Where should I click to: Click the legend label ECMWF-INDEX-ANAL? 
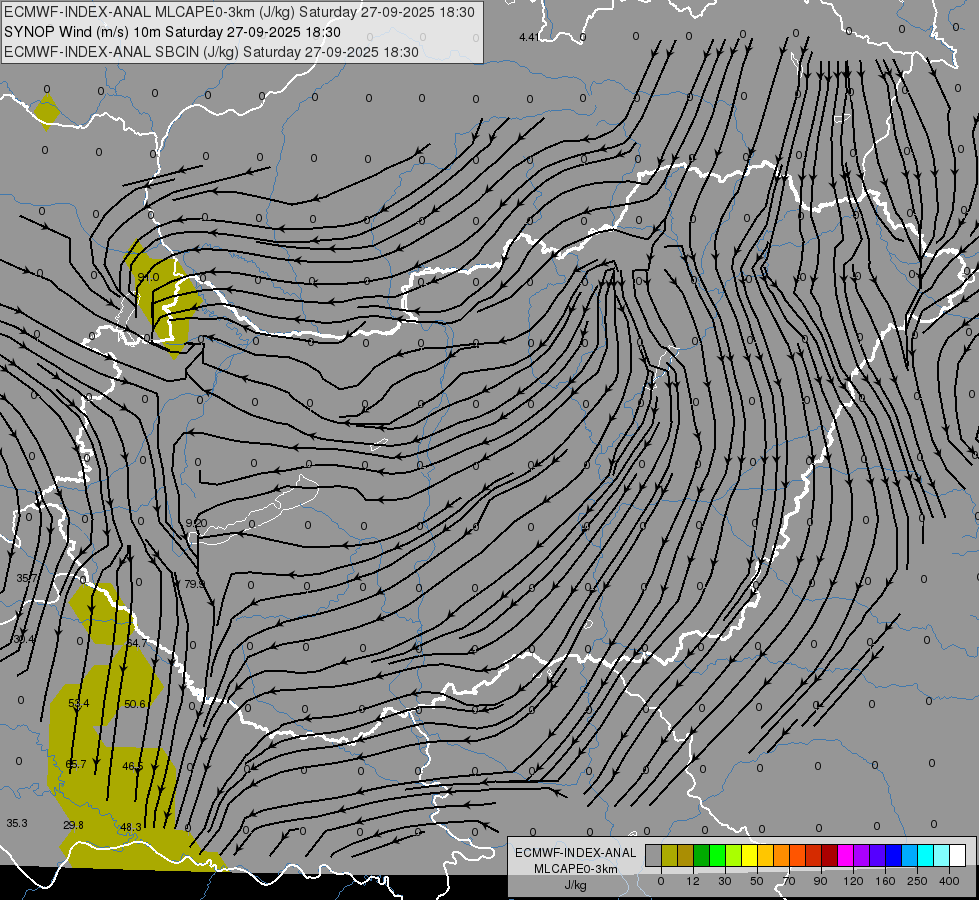576,853
